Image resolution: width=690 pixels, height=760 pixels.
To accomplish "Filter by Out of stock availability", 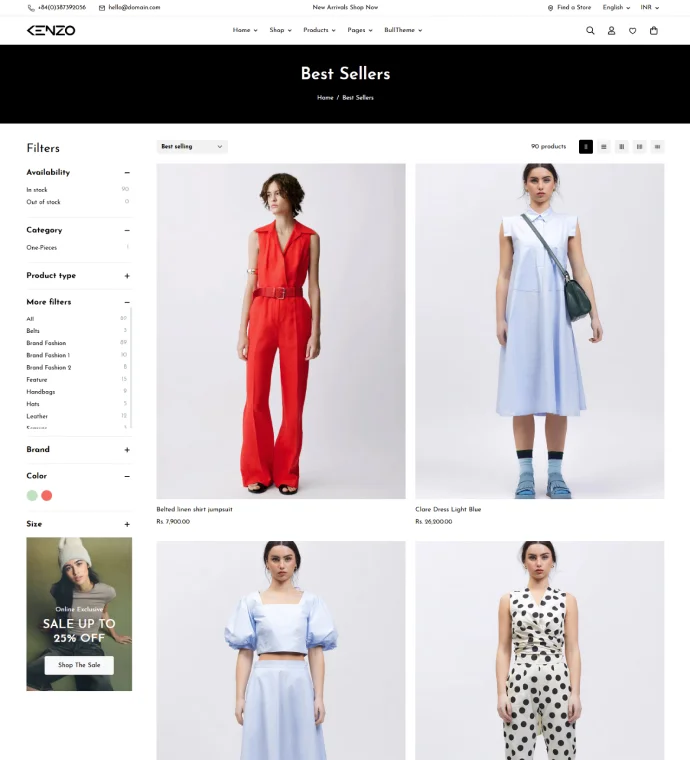I will click(x=43, y=202).
